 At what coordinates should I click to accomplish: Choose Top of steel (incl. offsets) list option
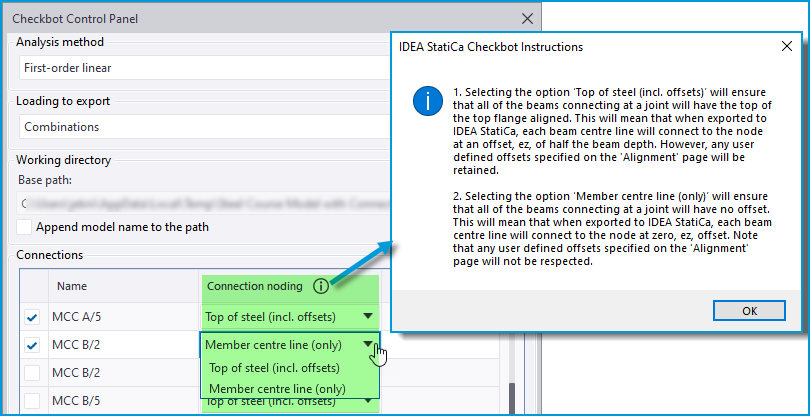[274, 368]
